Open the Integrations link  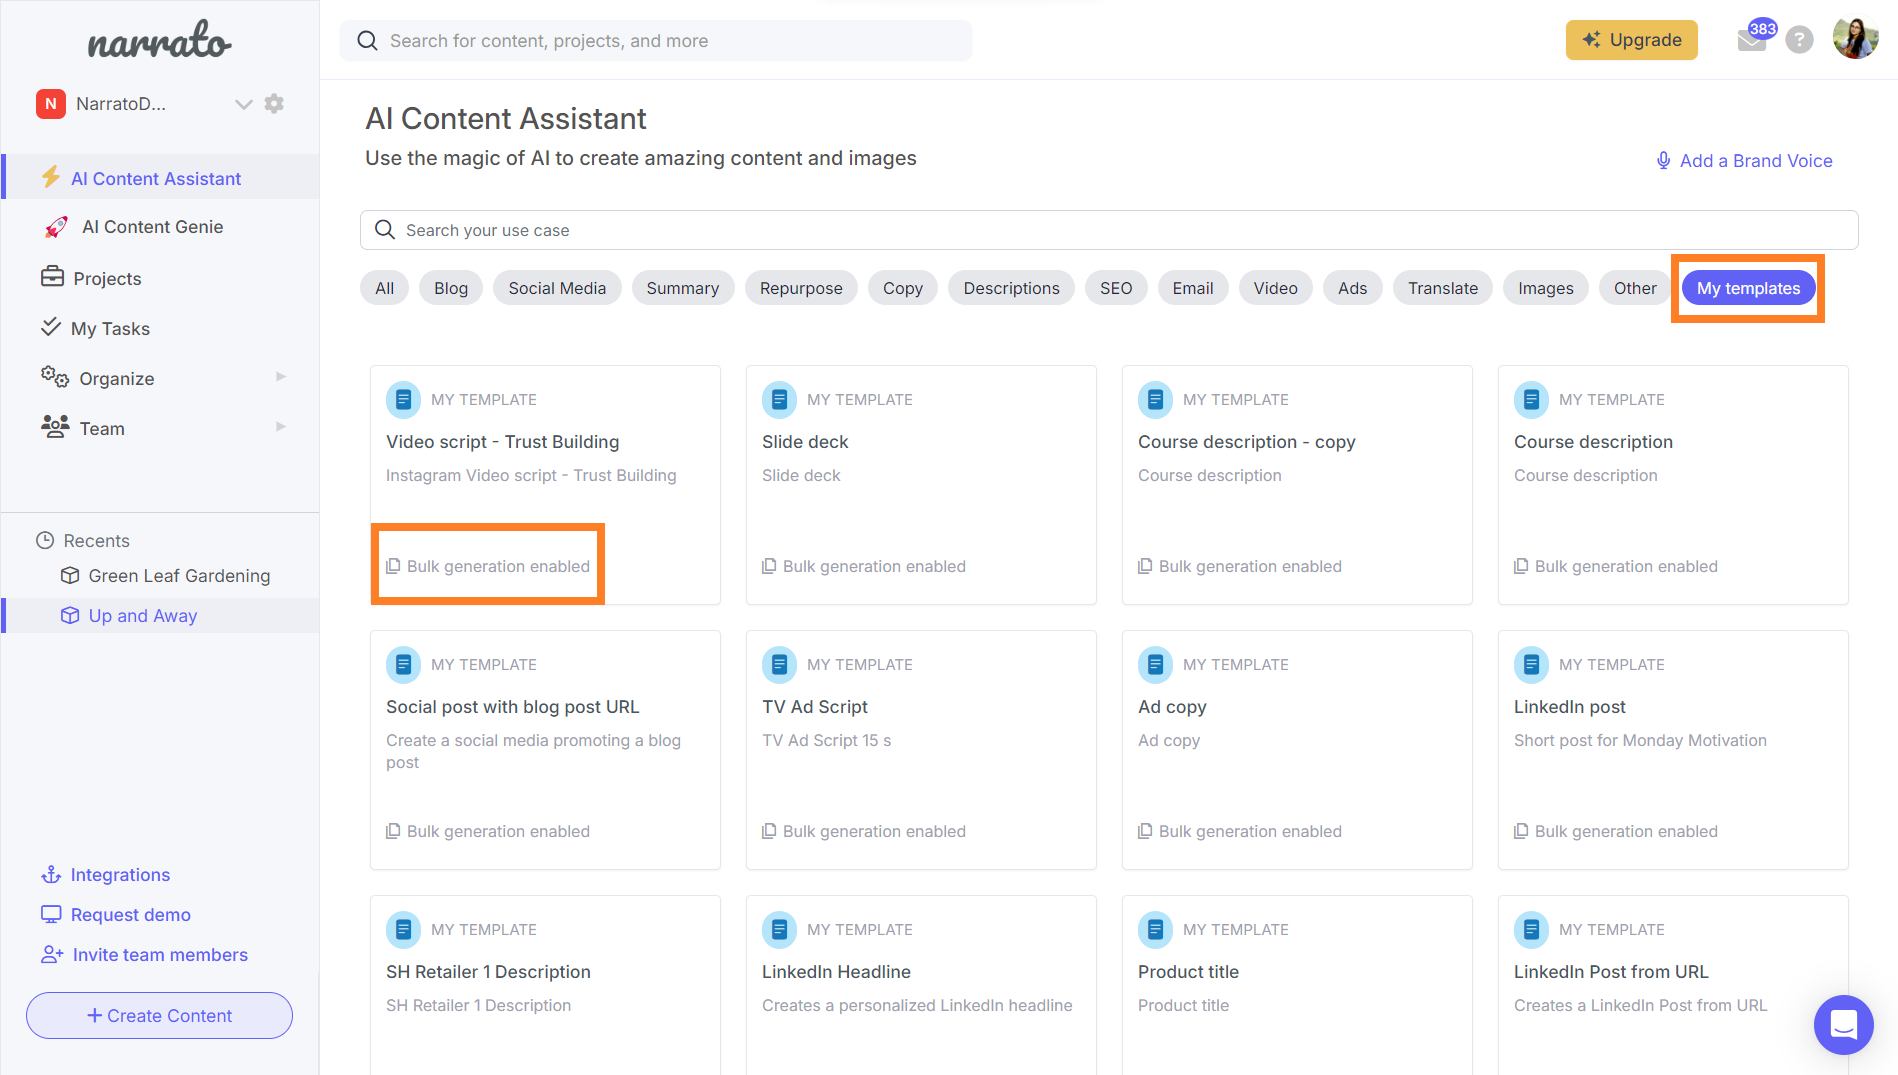(x=120, y=875)
